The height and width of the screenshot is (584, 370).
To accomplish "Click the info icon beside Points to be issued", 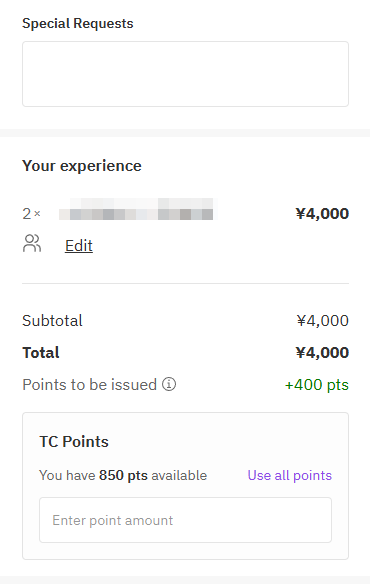I will 169,384.
